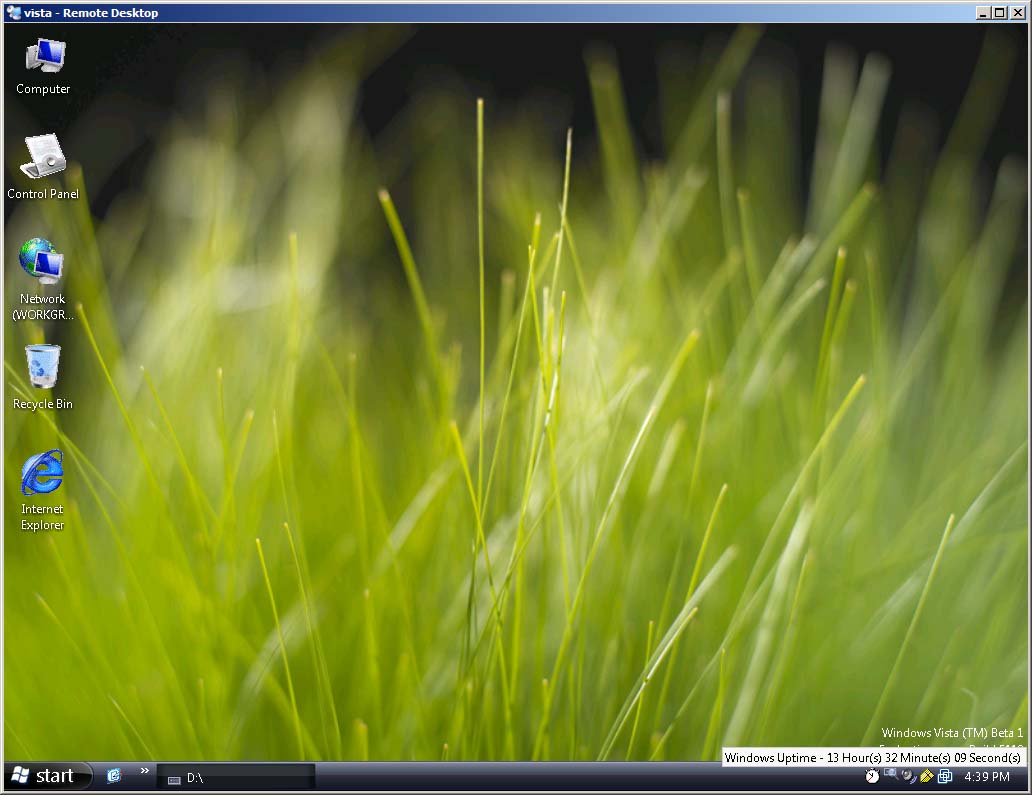1032x795 pixels.
Task: Switch to the D:\ taskbar window
Action: (236, 777)
